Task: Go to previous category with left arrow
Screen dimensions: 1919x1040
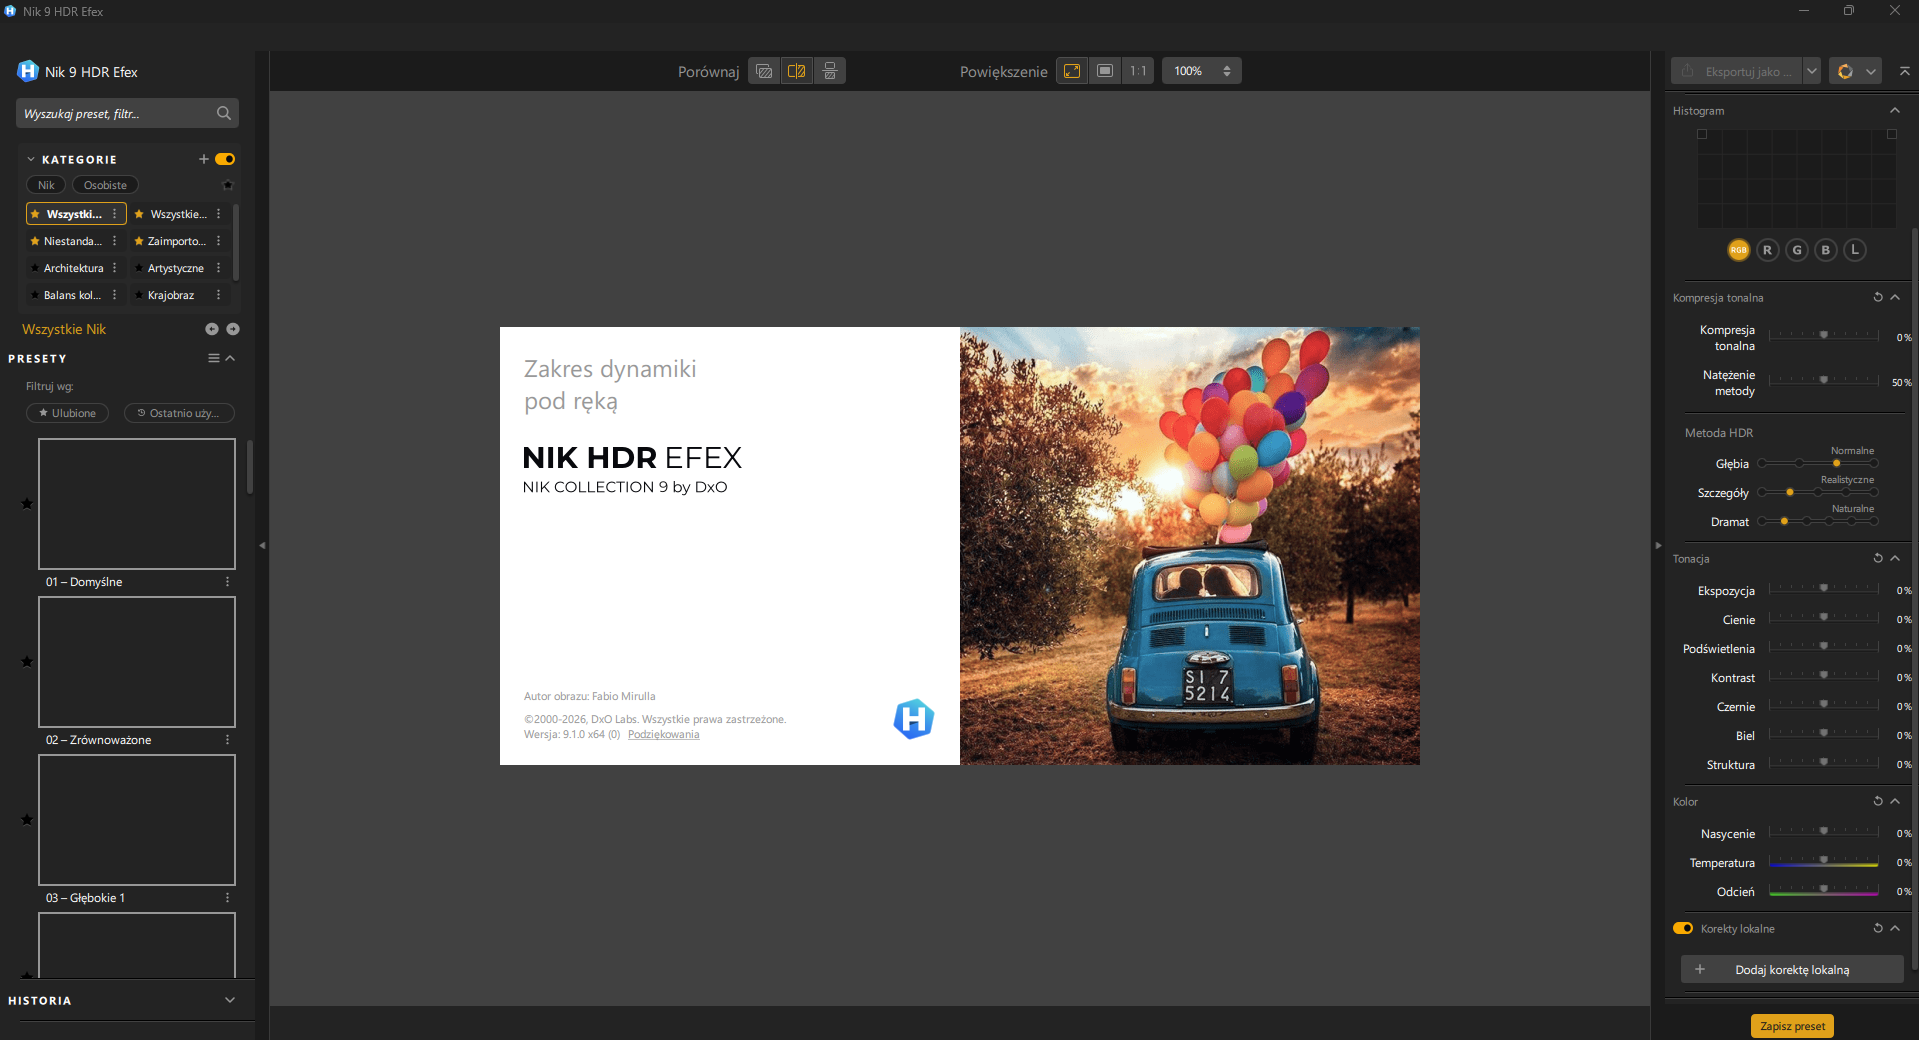Action: click(x=212, y=329)
